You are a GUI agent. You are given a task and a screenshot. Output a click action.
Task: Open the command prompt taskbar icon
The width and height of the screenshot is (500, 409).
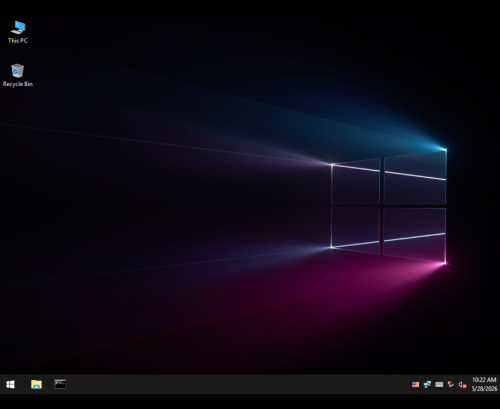[60, 384]
